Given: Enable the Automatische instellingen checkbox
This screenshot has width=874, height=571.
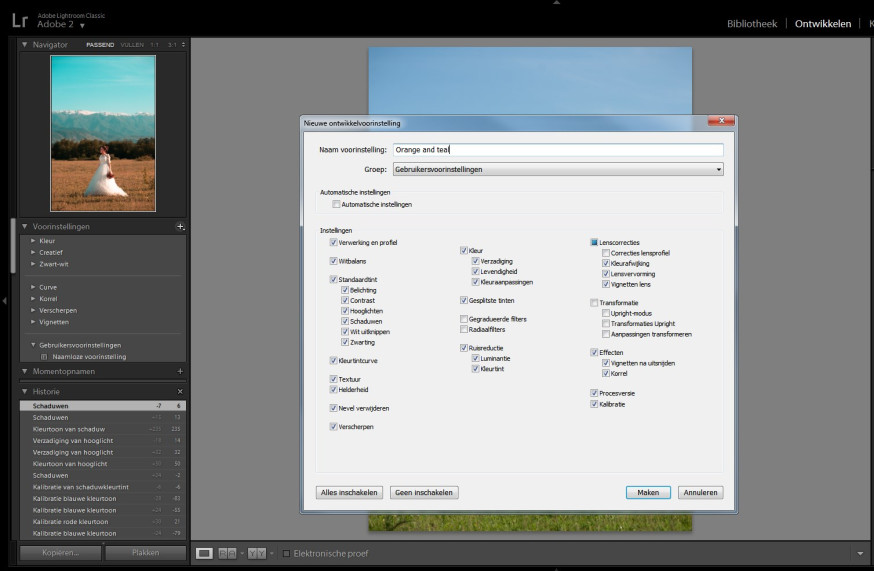Looking at the screenshot, I should pyautogui.click(x=336, y=204).
